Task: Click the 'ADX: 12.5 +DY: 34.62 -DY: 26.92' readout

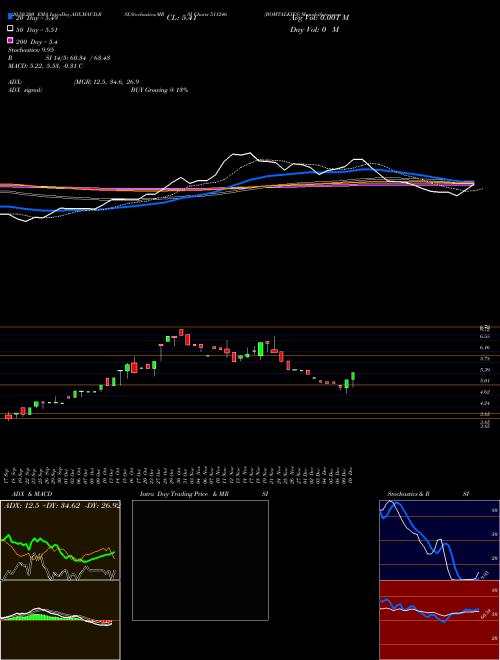Action: [x=62, y=505]
